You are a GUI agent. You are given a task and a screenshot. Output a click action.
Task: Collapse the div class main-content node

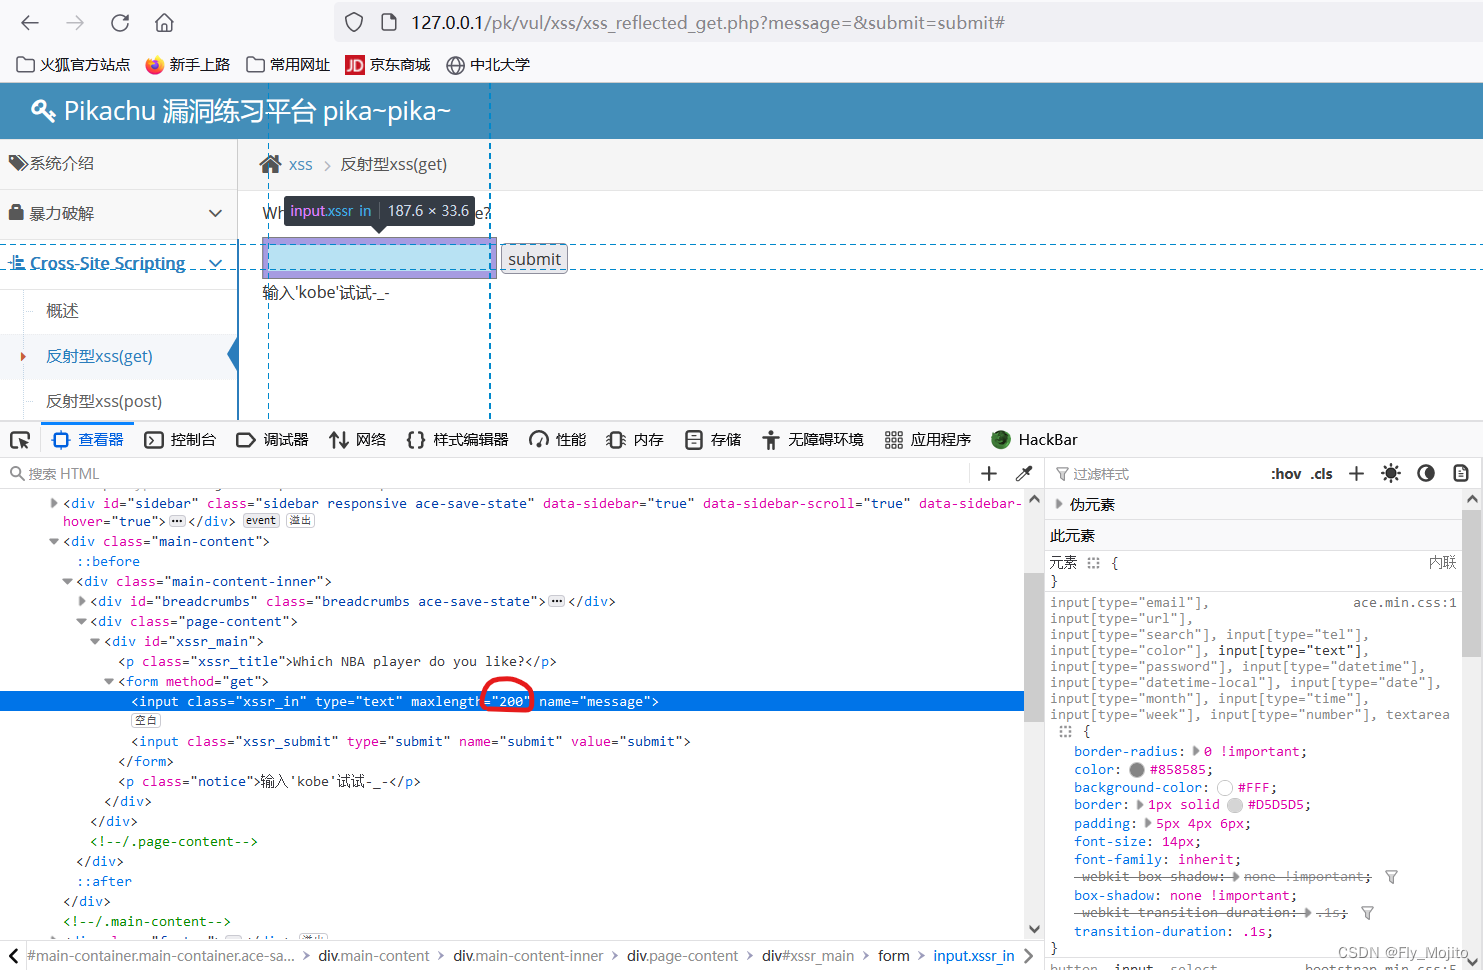[x=54, y=542]
